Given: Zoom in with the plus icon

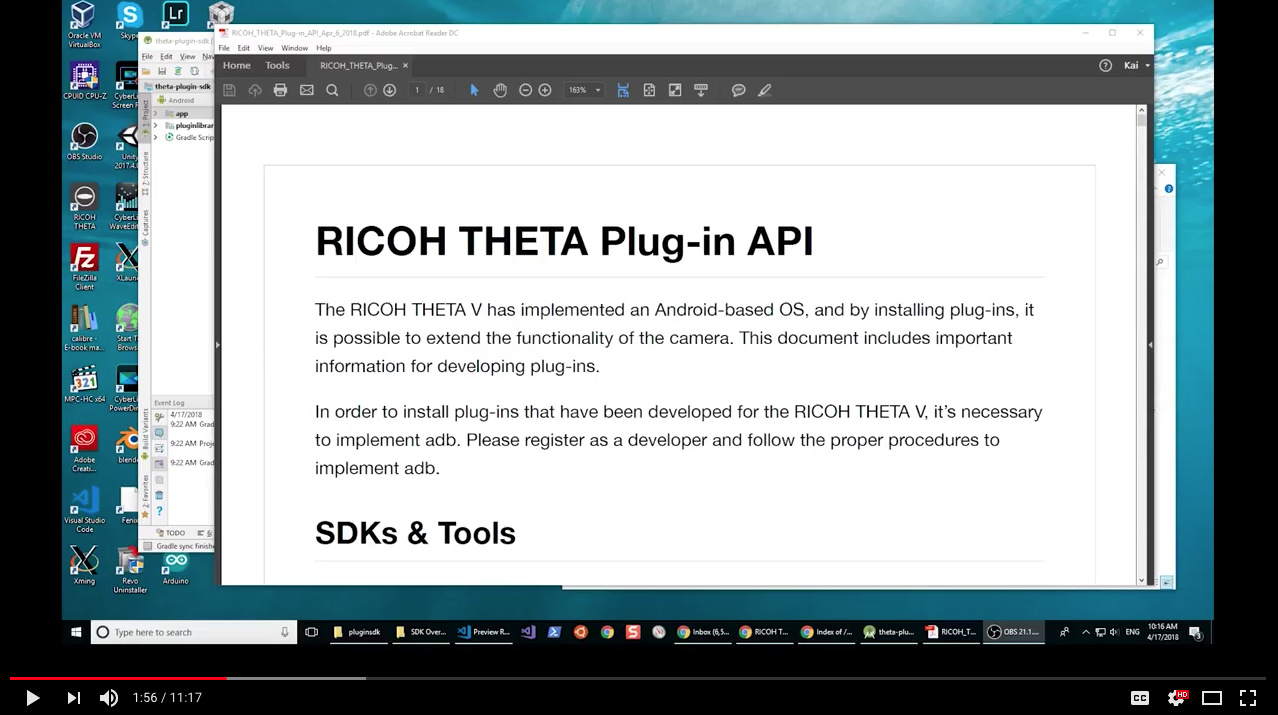Looking at the screenshot, I should [545, 90].
